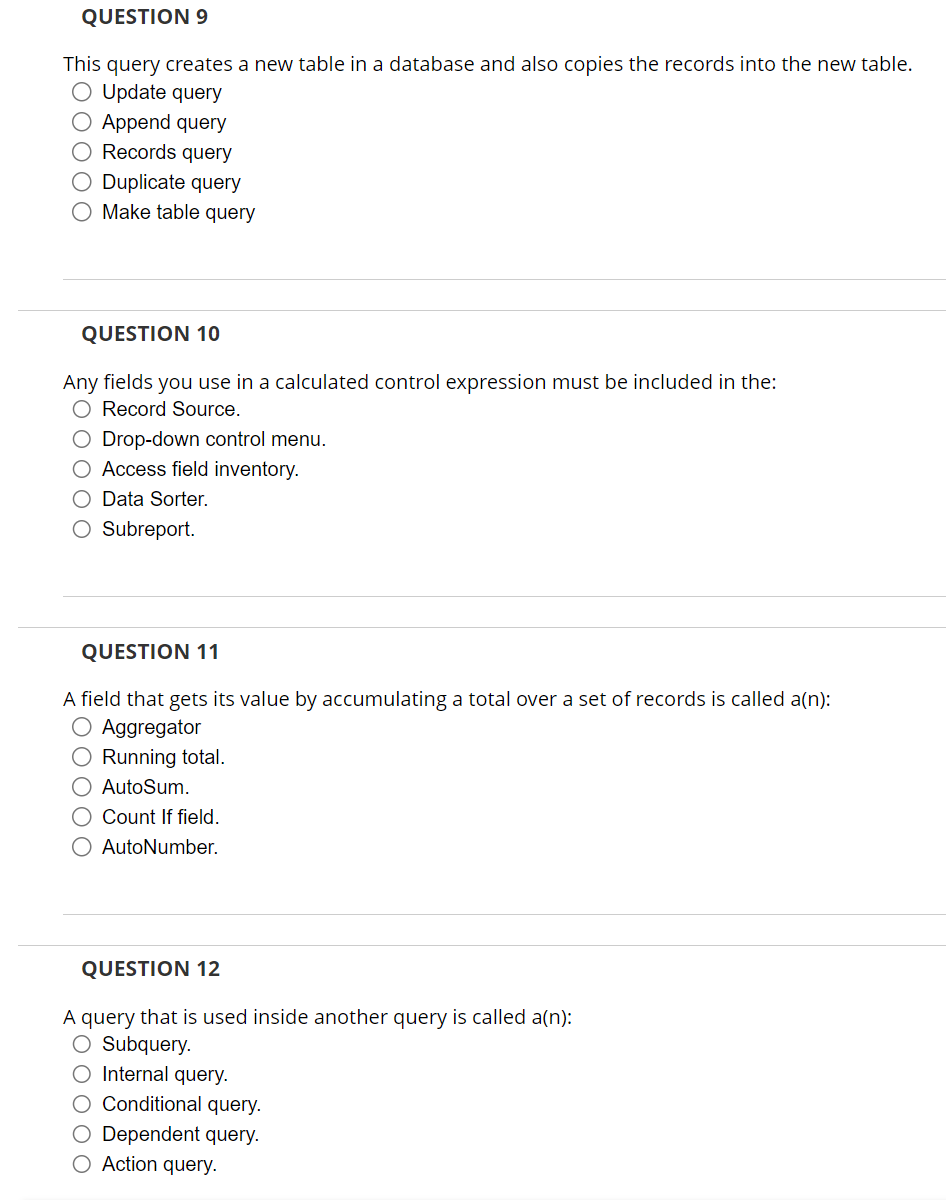
Task: Select the Make table query option
Action: click(x=81, y=211)
